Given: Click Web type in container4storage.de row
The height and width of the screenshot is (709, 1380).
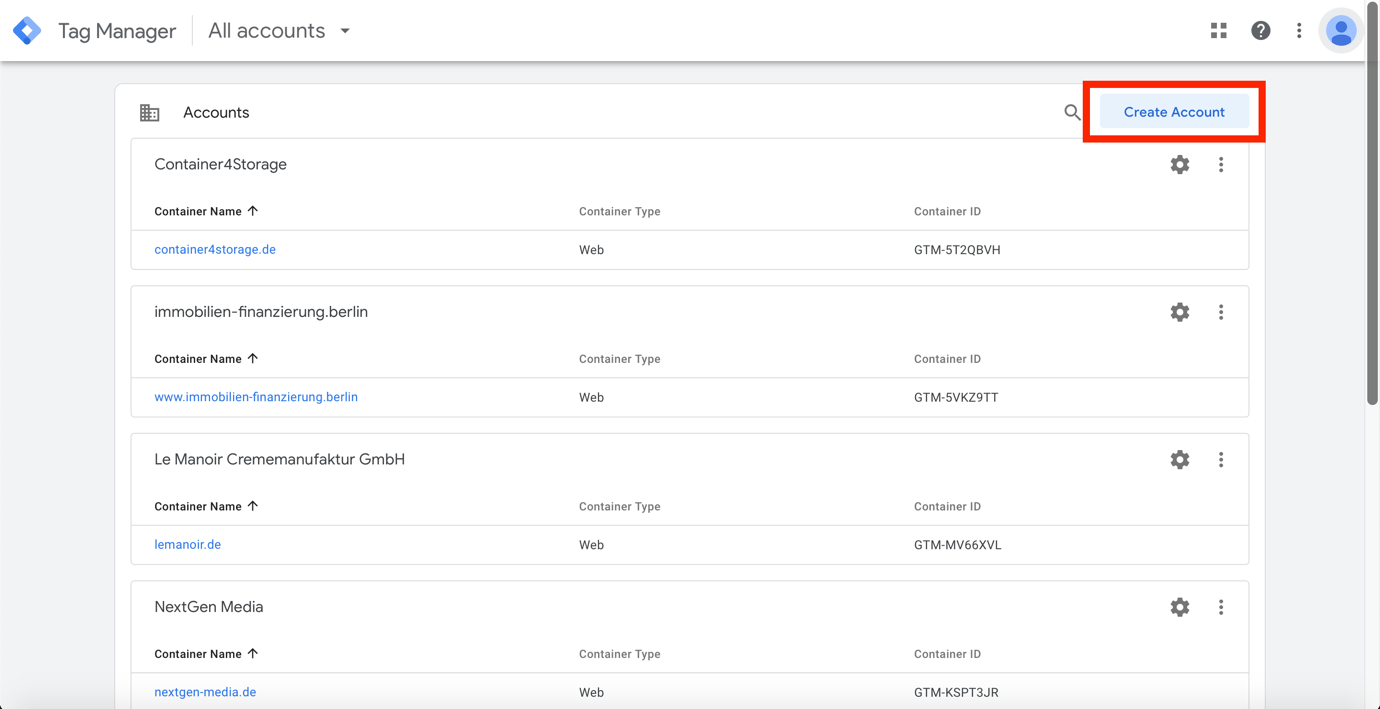Looking at the screenshot, I should click(591, 250).
